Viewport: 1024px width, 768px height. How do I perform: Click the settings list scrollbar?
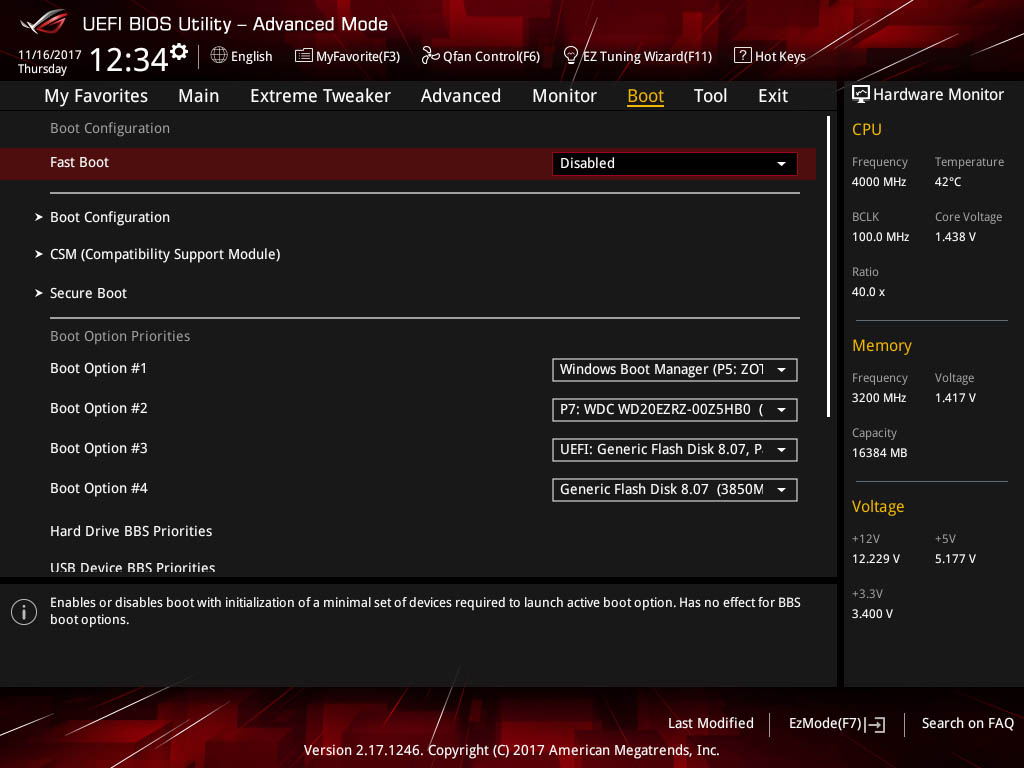click(x=828, y=266)
